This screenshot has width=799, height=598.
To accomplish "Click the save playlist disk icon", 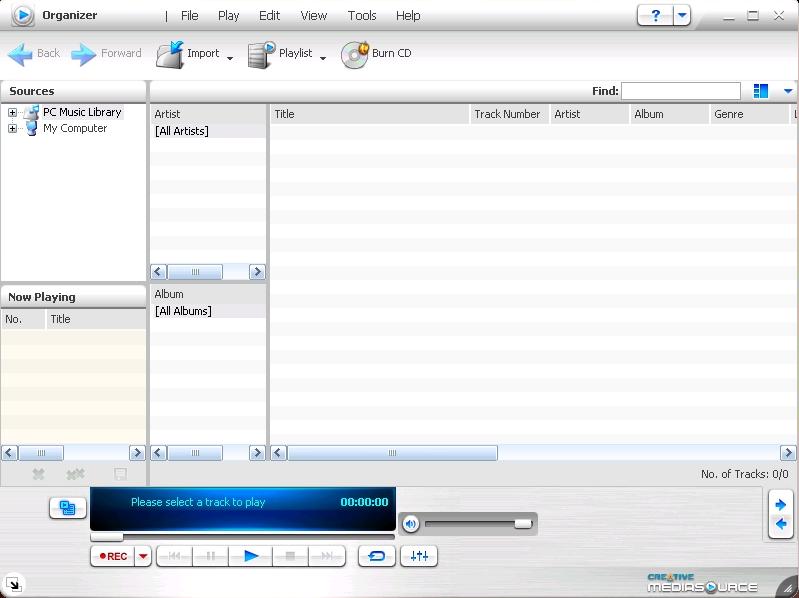I will click(x=120, y=474).
